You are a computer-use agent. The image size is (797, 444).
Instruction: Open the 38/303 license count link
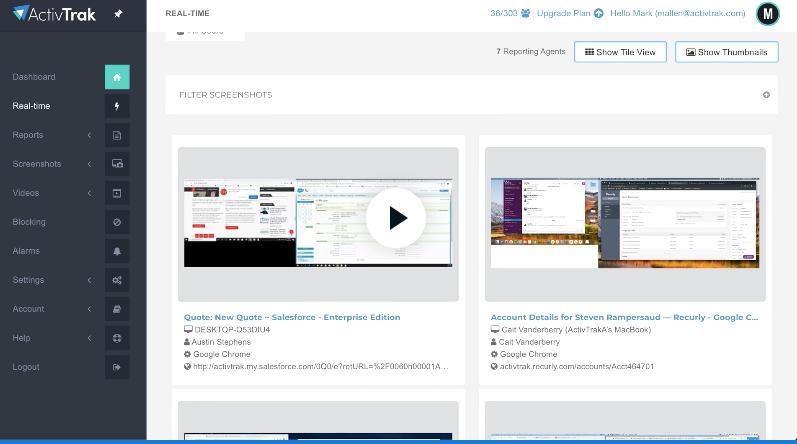click(x=504, y=13)
